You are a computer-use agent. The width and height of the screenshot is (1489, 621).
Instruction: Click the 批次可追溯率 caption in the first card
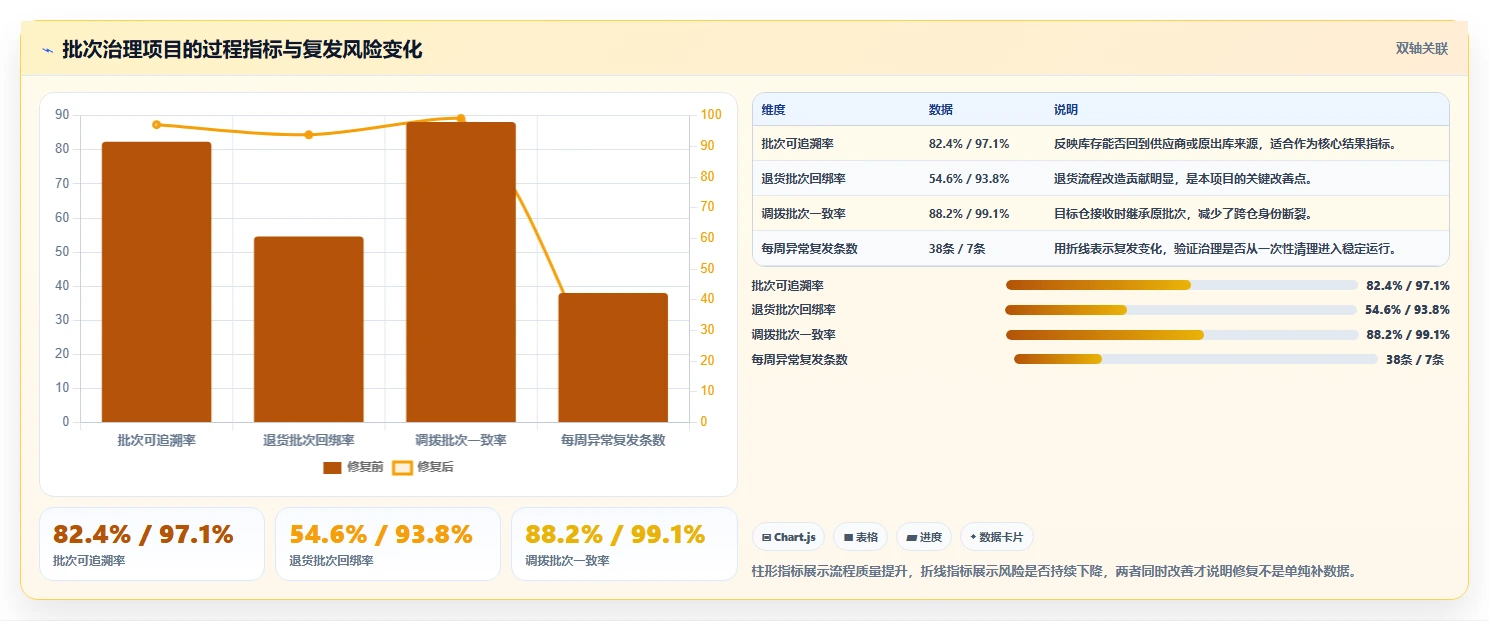point(89,561)
